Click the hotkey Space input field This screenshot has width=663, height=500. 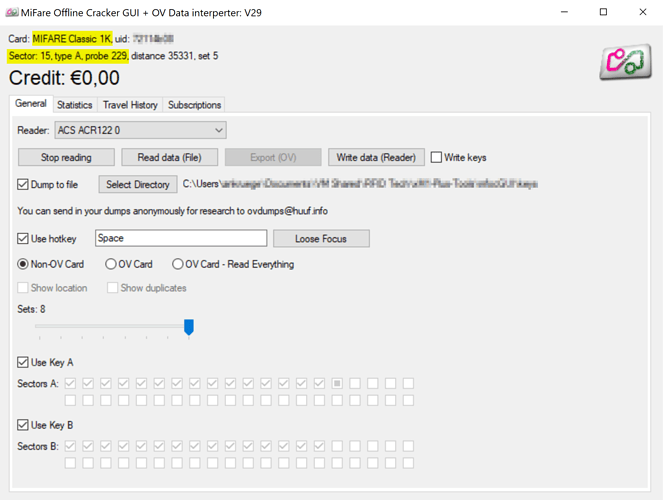coord(181,238)
